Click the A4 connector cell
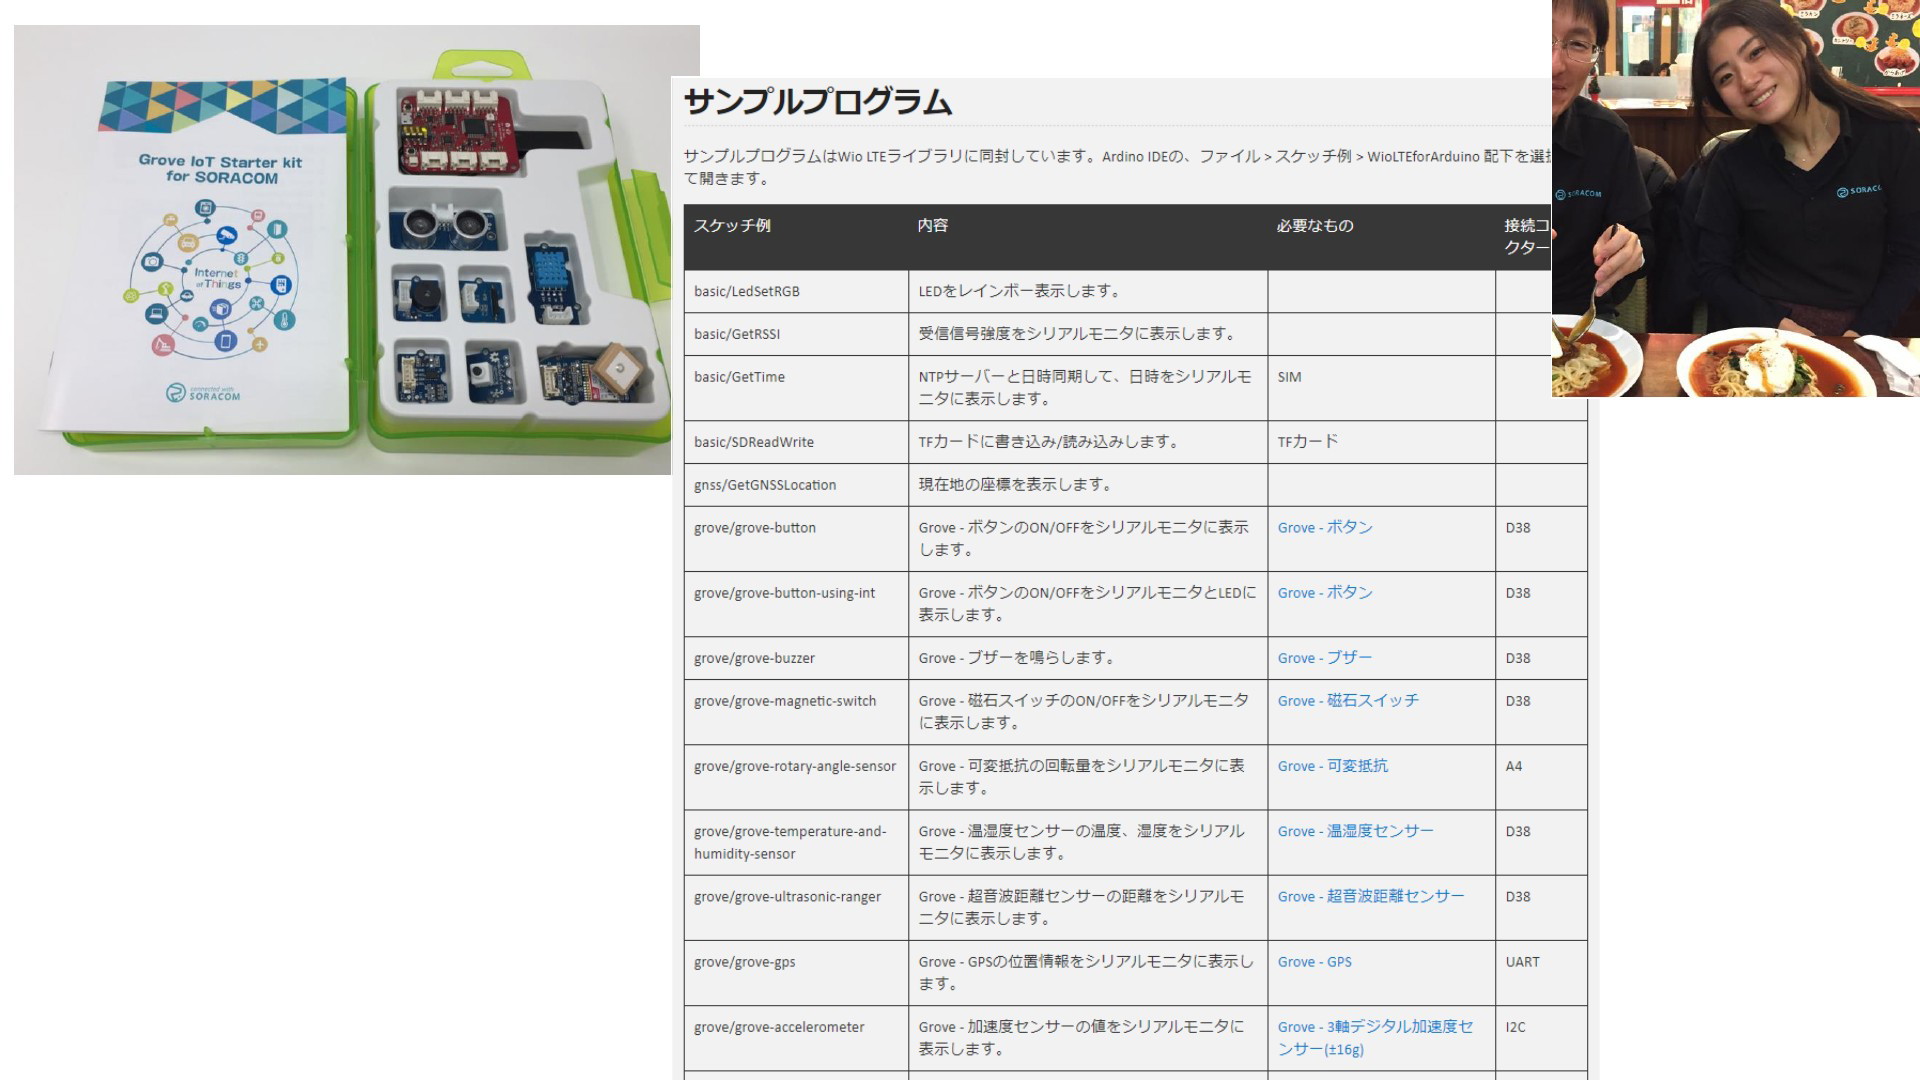 tap(1541, 778)
